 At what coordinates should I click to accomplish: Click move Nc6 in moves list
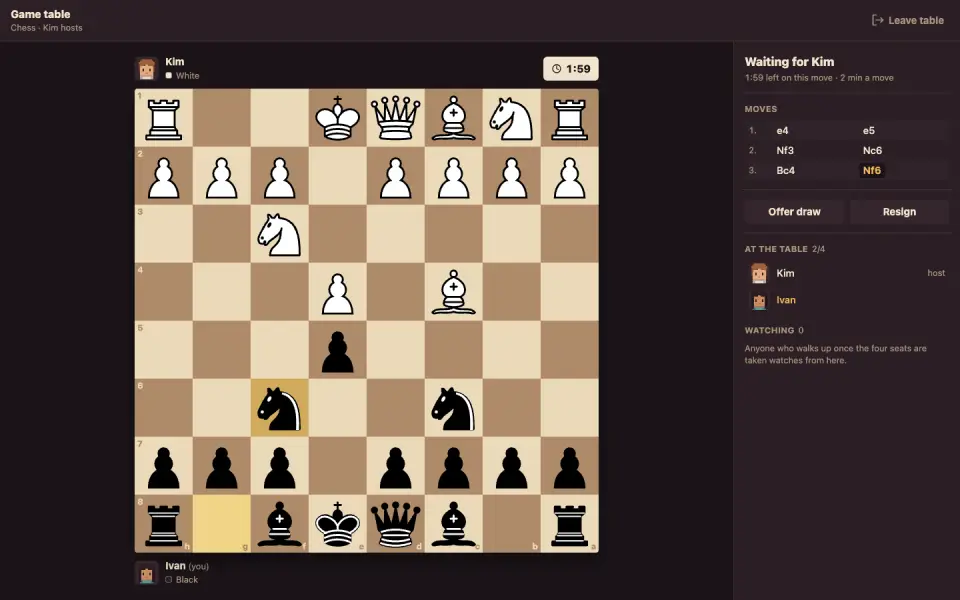872,151
